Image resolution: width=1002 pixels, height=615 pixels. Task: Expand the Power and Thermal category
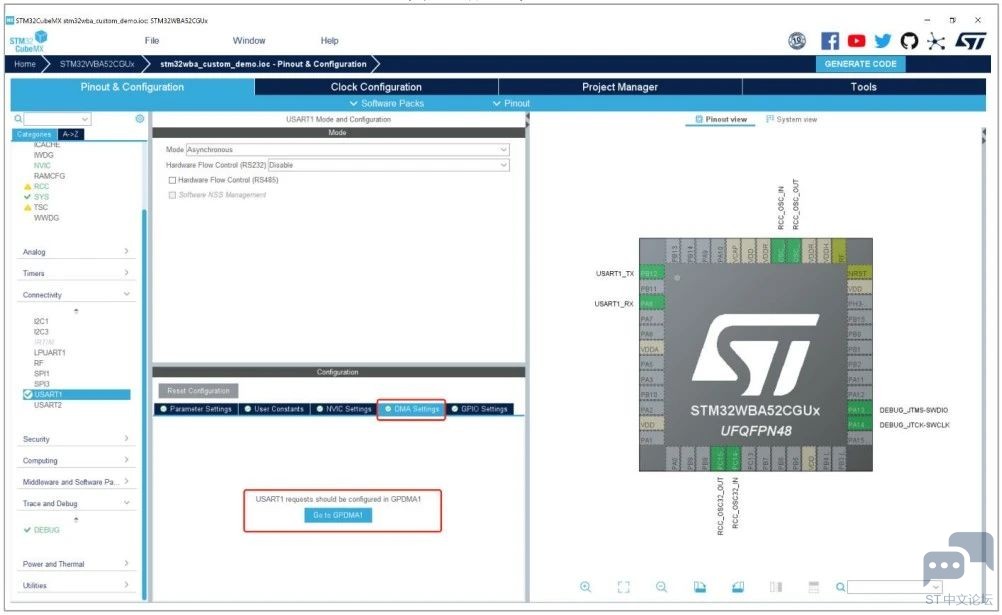(x=76, y=564)
